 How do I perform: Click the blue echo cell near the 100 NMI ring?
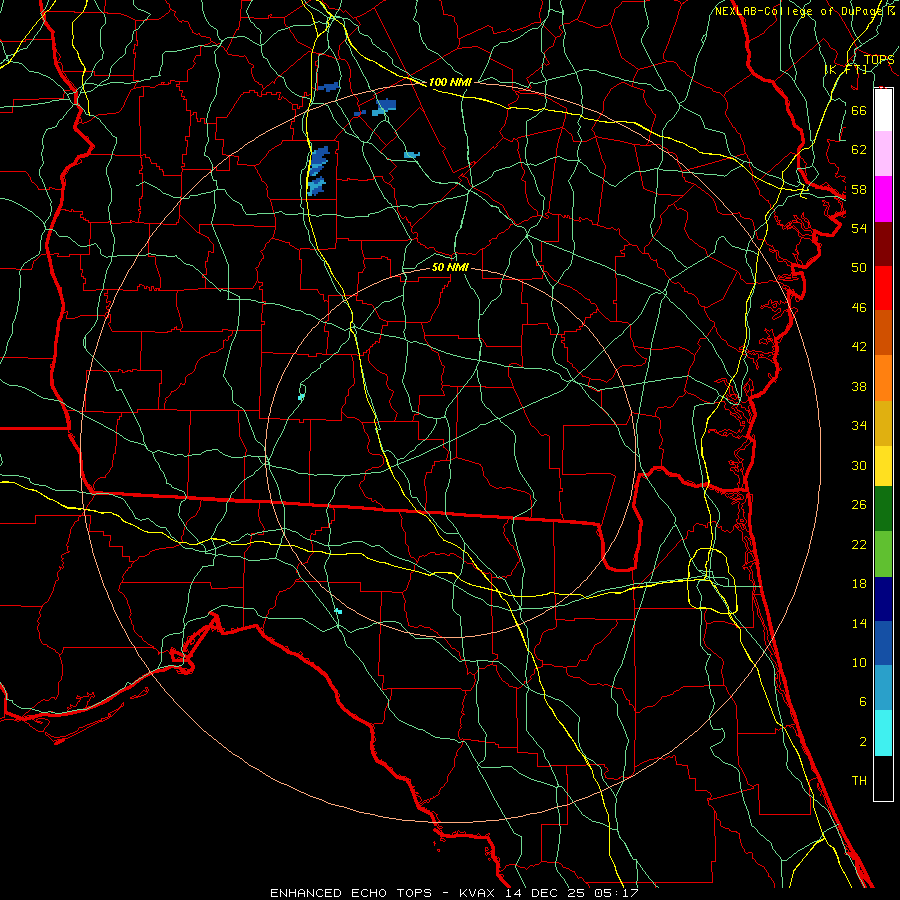[x=385, y=107]
